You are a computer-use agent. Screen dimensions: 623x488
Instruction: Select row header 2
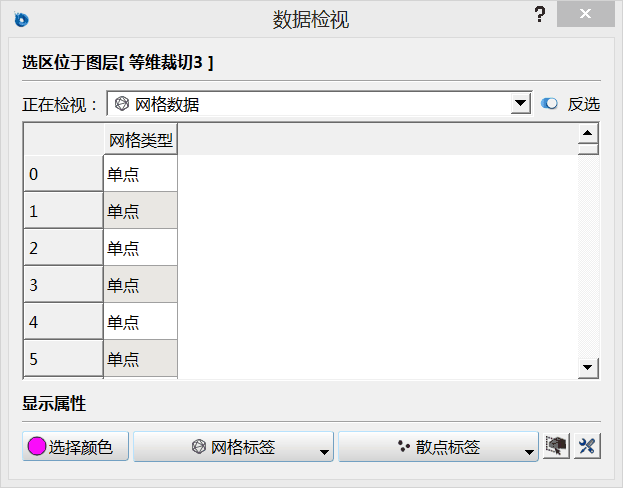tap(64, 248)
